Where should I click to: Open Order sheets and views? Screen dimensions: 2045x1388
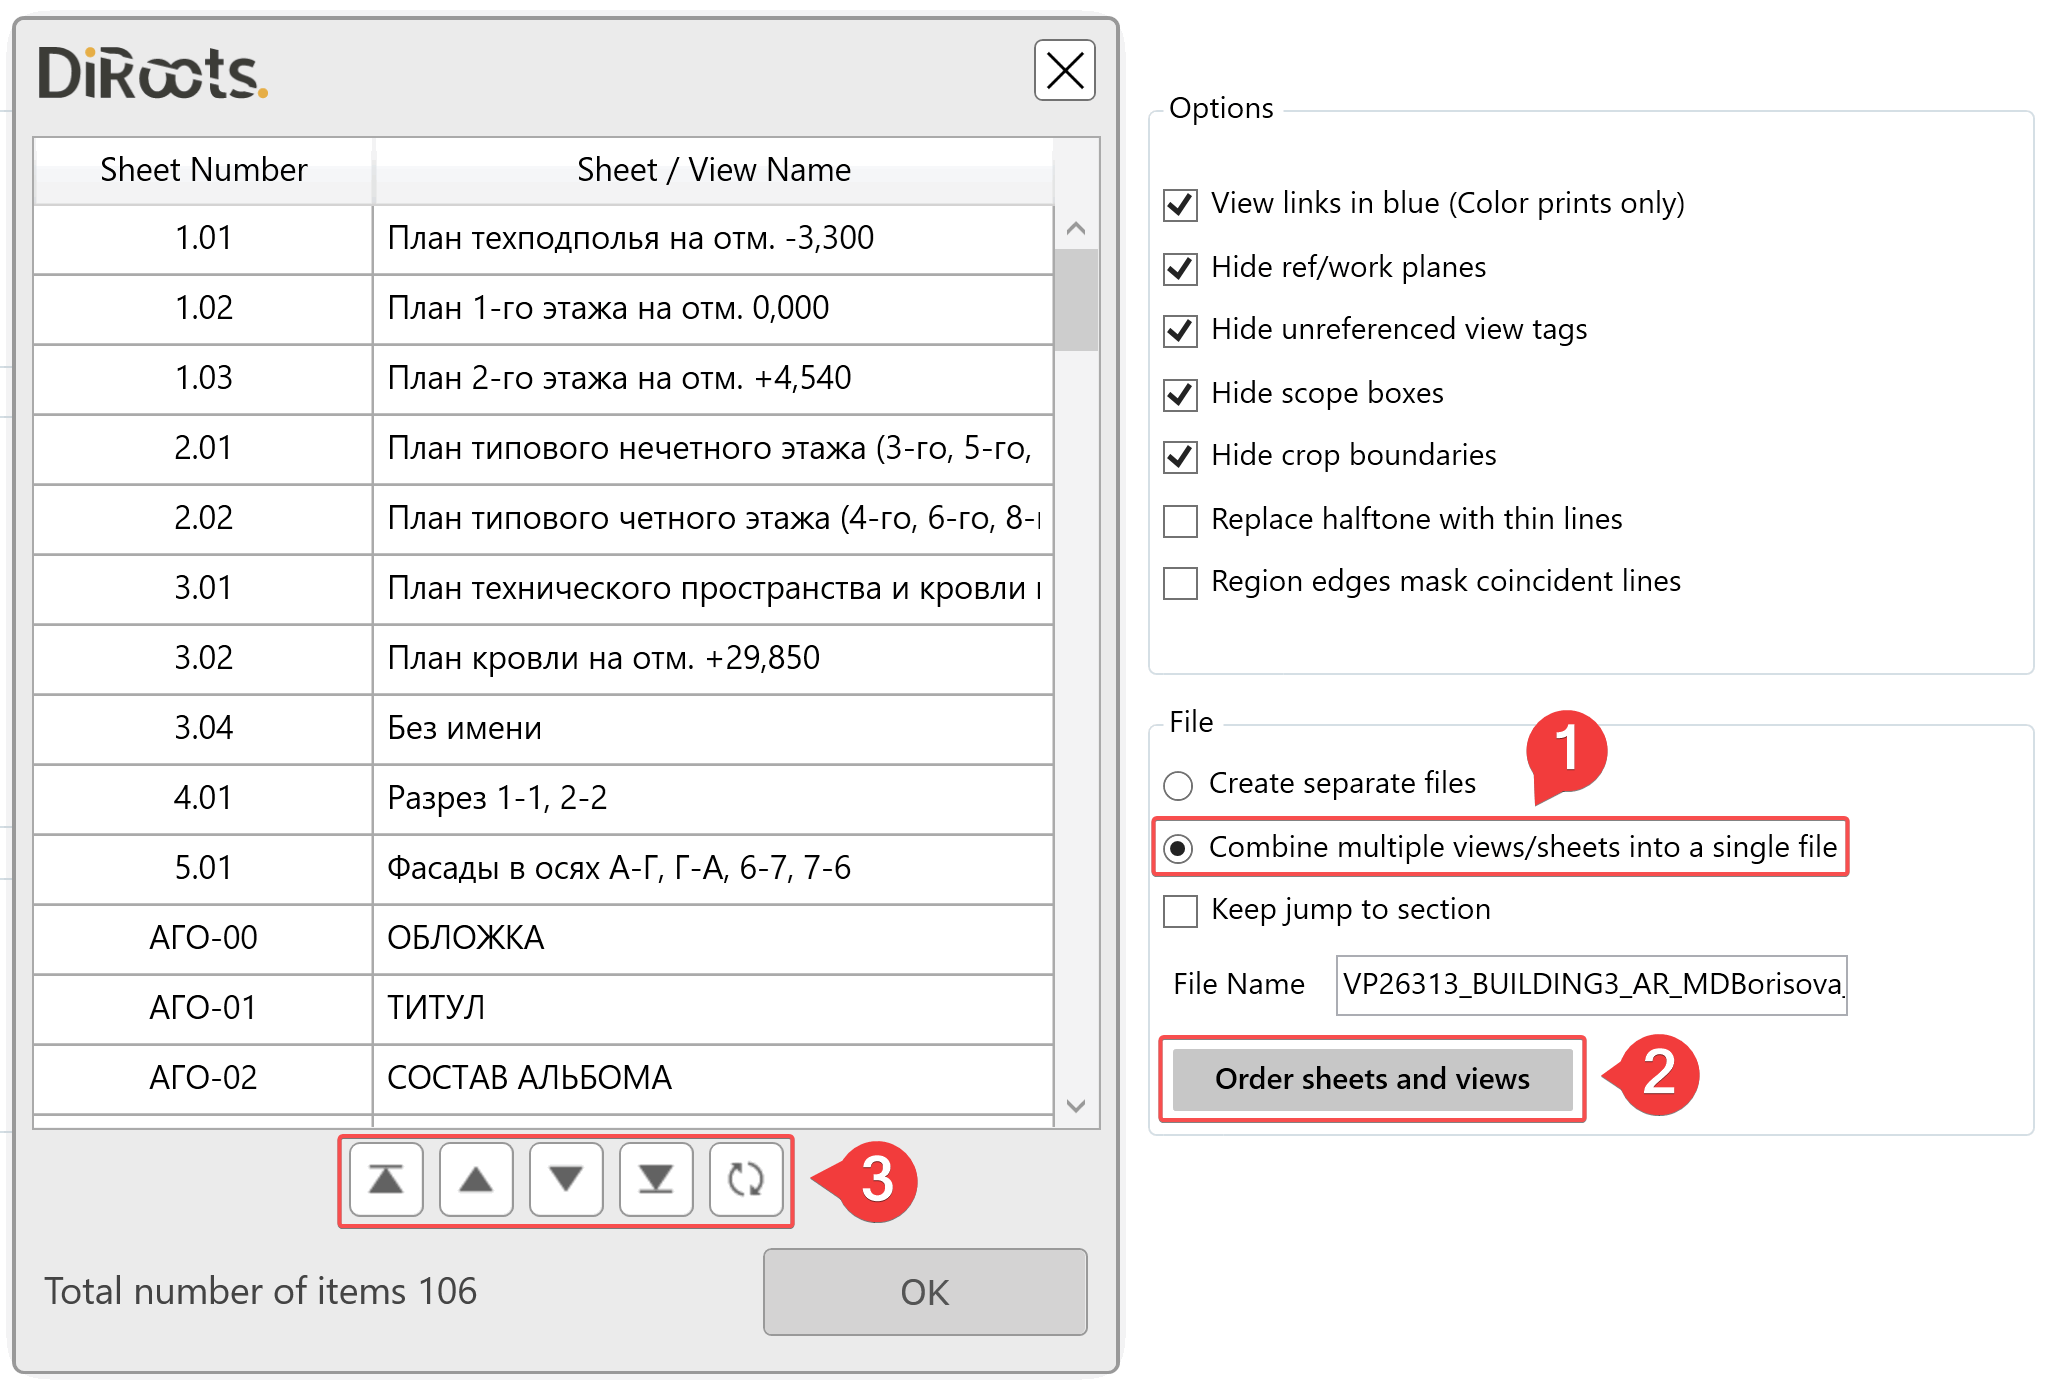pyautogui.click(x=1372, y=1079)
